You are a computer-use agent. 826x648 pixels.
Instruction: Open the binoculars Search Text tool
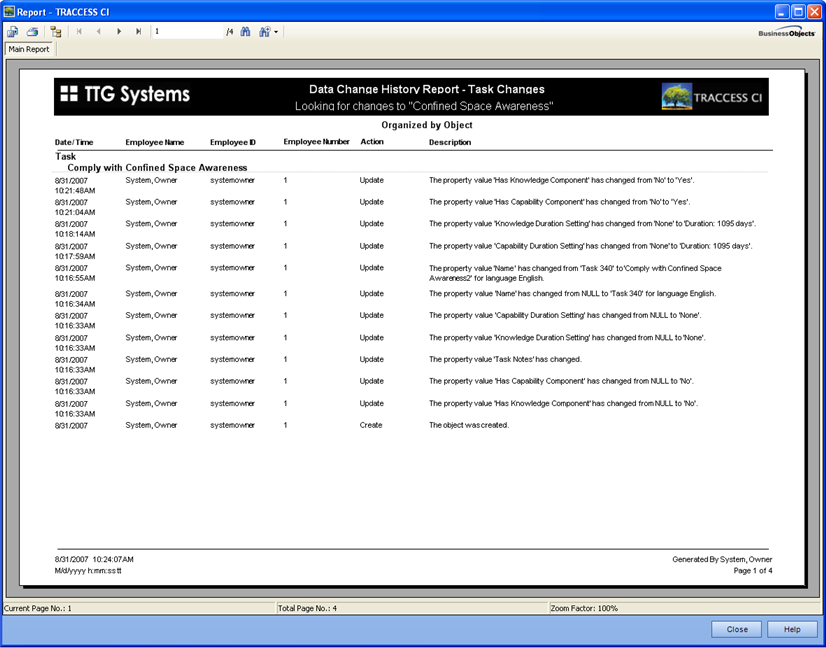pyautogui.click(x=245, y=32)
